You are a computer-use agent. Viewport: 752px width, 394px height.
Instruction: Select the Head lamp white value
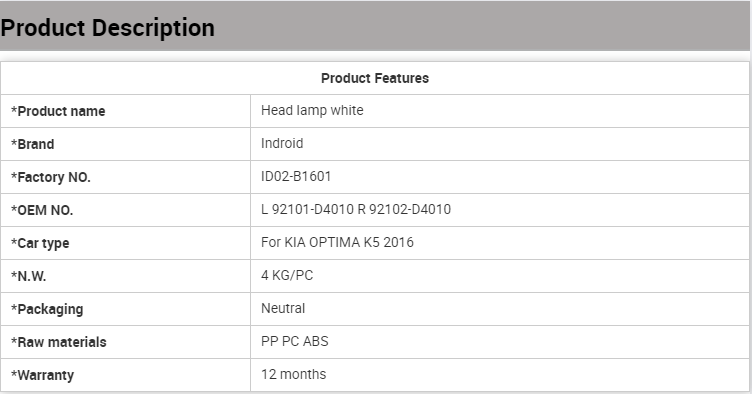[x=312, y=110]
